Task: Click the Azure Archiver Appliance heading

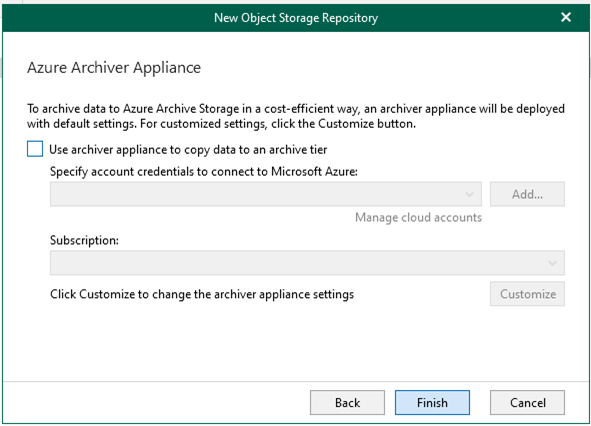Action: click(114, 68)
